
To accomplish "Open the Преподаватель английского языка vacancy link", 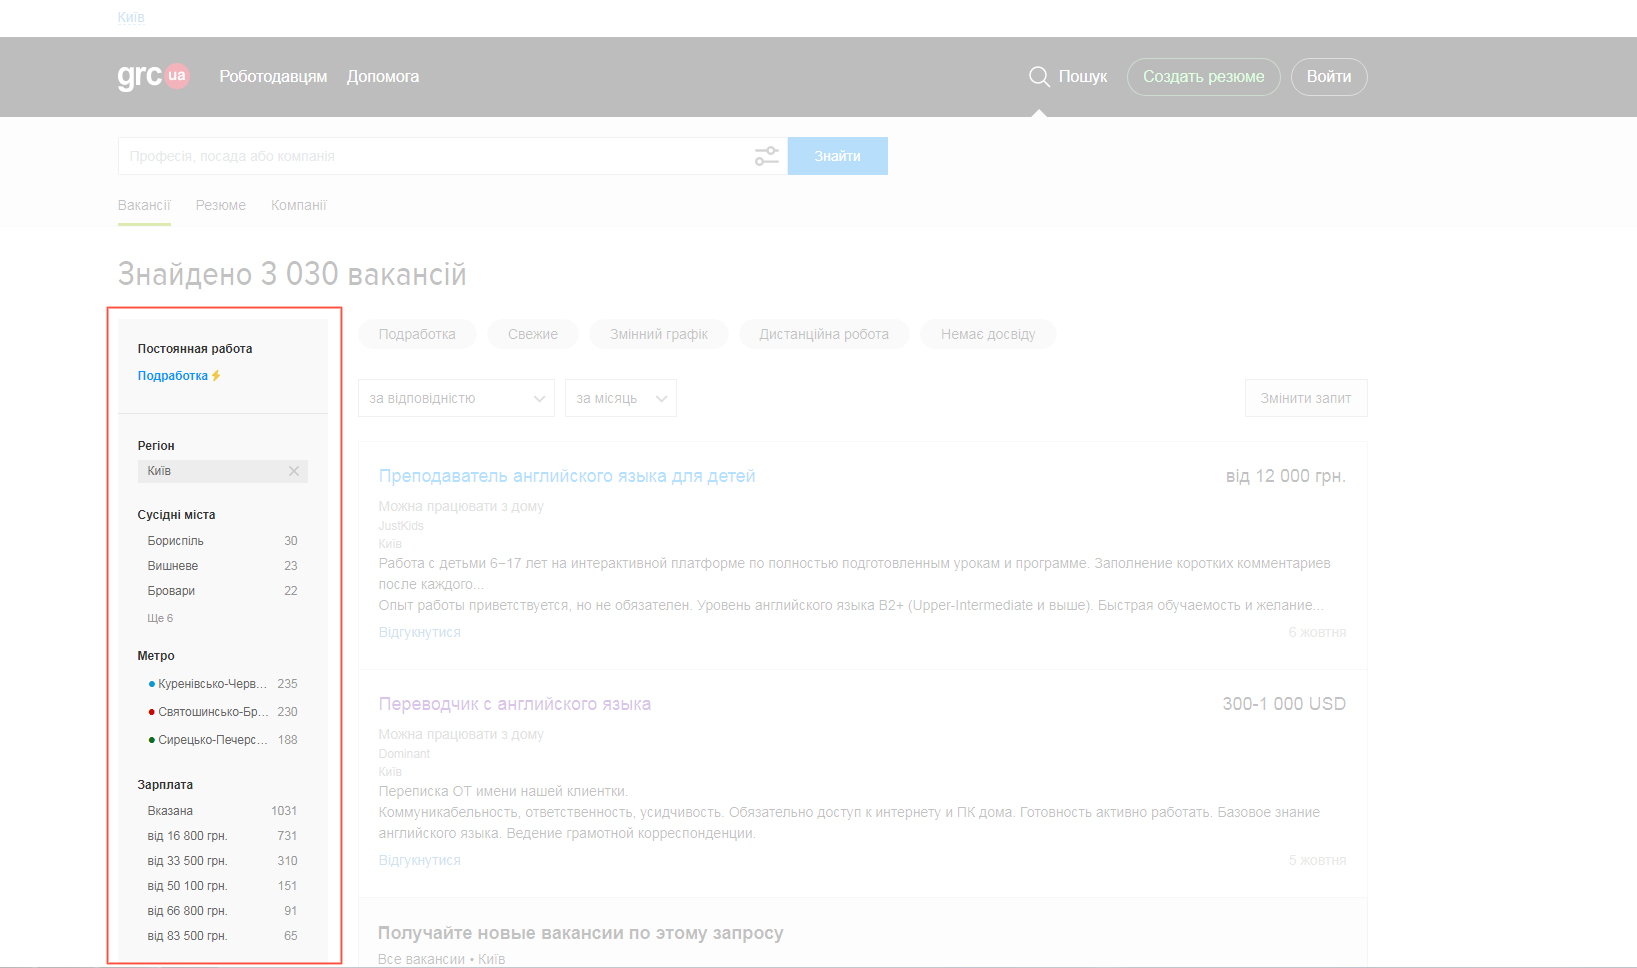I will tap(566, 476).
